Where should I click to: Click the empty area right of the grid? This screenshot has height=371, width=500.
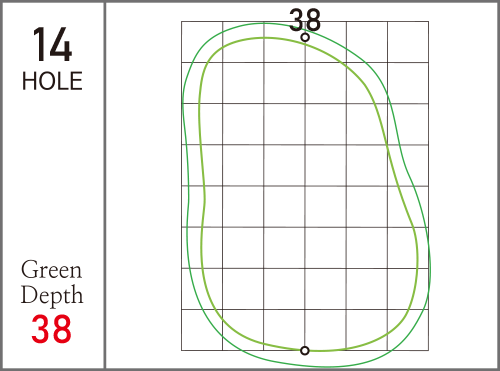click(463, 185)
